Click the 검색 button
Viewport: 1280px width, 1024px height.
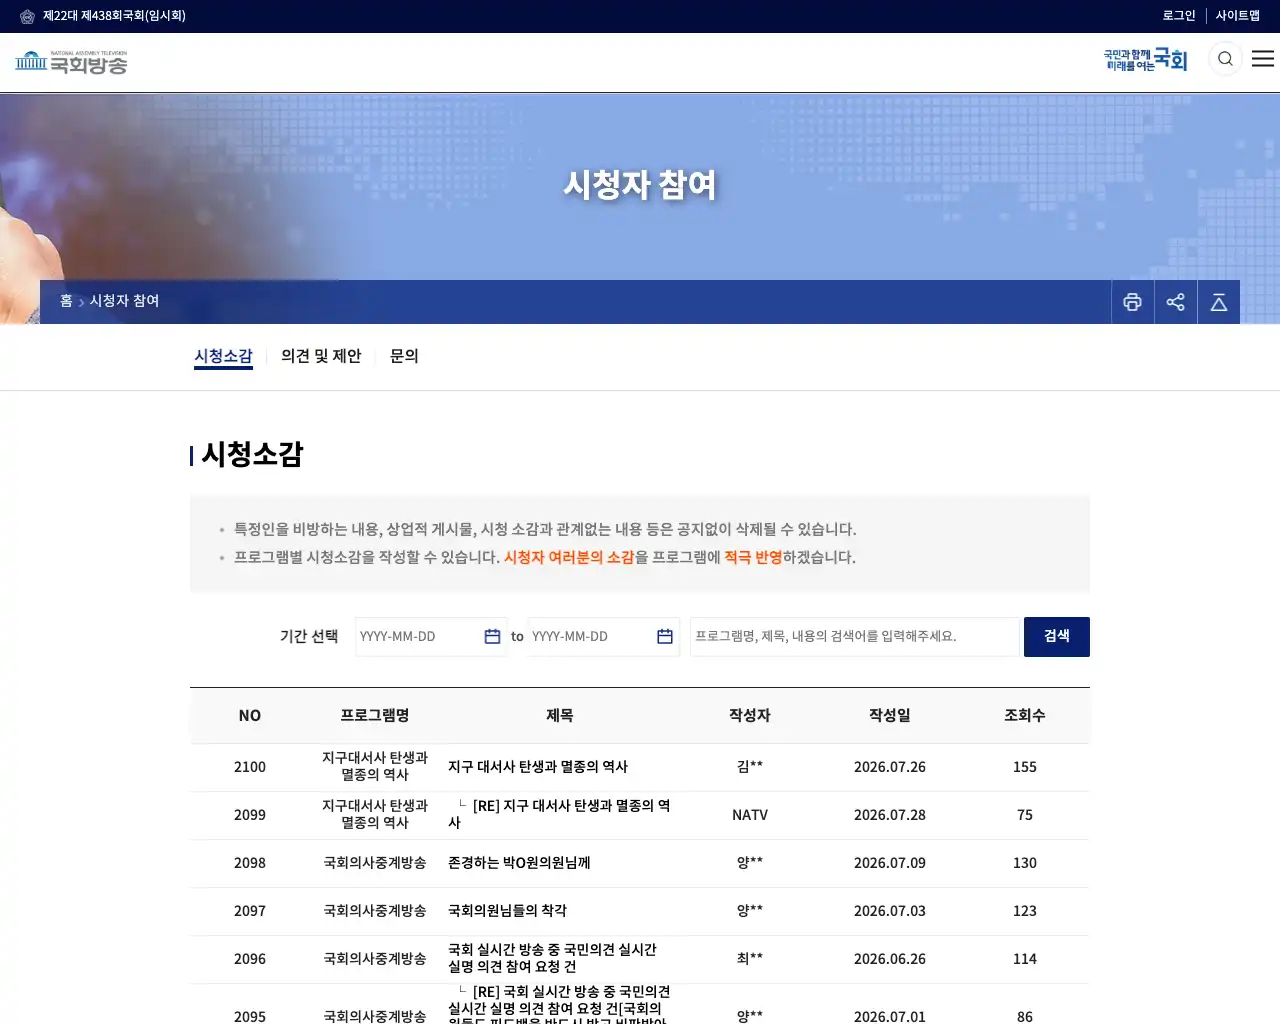[x=1057, y=637]
